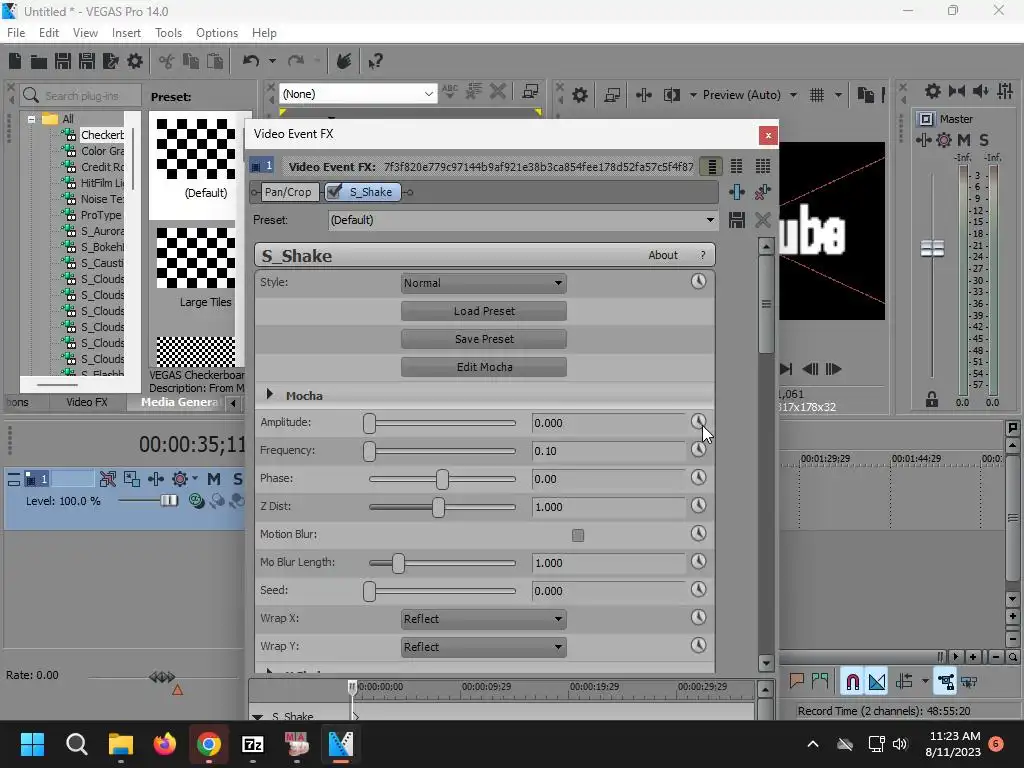Open Plug-In Chain icon in Video Event FX
The image size is (1024, 768).
[737, 192]
